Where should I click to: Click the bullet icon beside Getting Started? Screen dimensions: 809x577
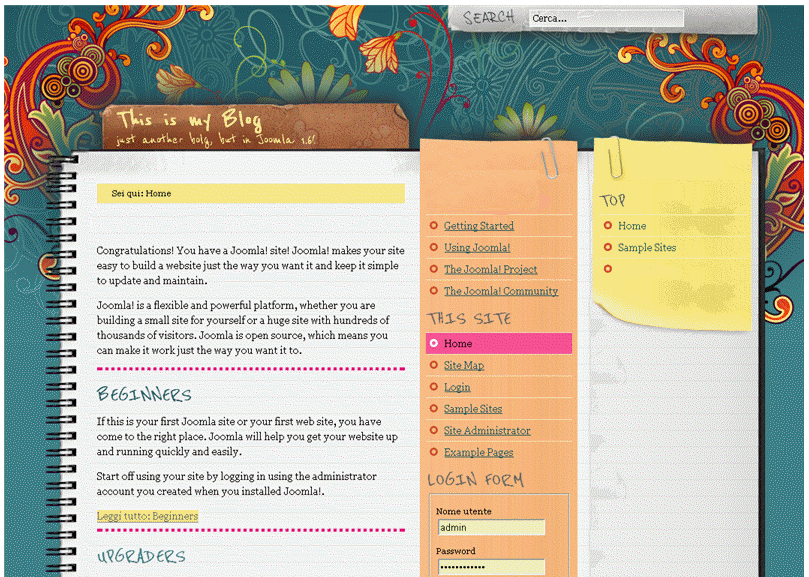[433, 226]
